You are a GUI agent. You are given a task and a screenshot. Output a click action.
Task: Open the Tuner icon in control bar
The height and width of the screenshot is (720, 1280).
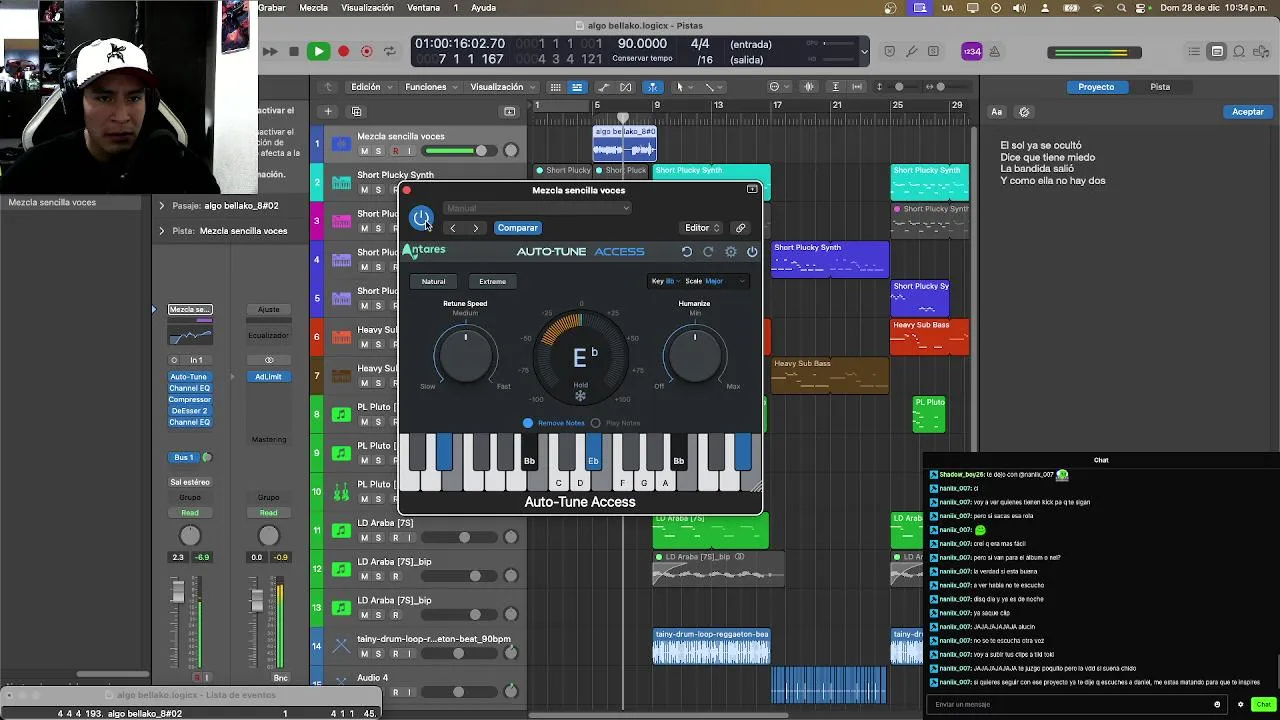(x=911, y=51)
